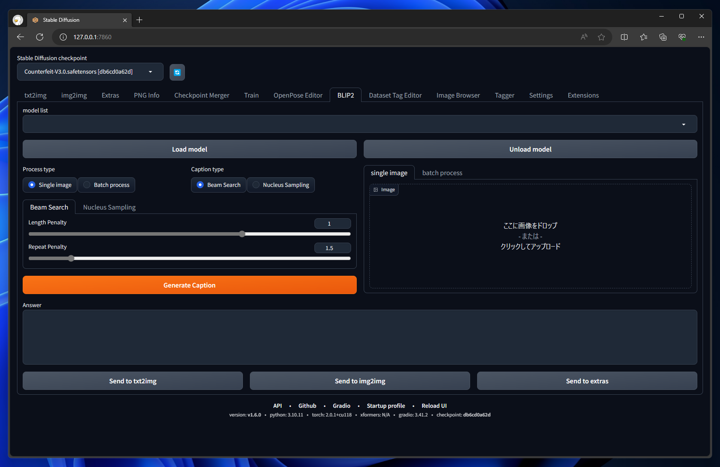Select the single image upload tab
Image resolution: width=720 pixels, height=467 pixels.
[389, 173]
